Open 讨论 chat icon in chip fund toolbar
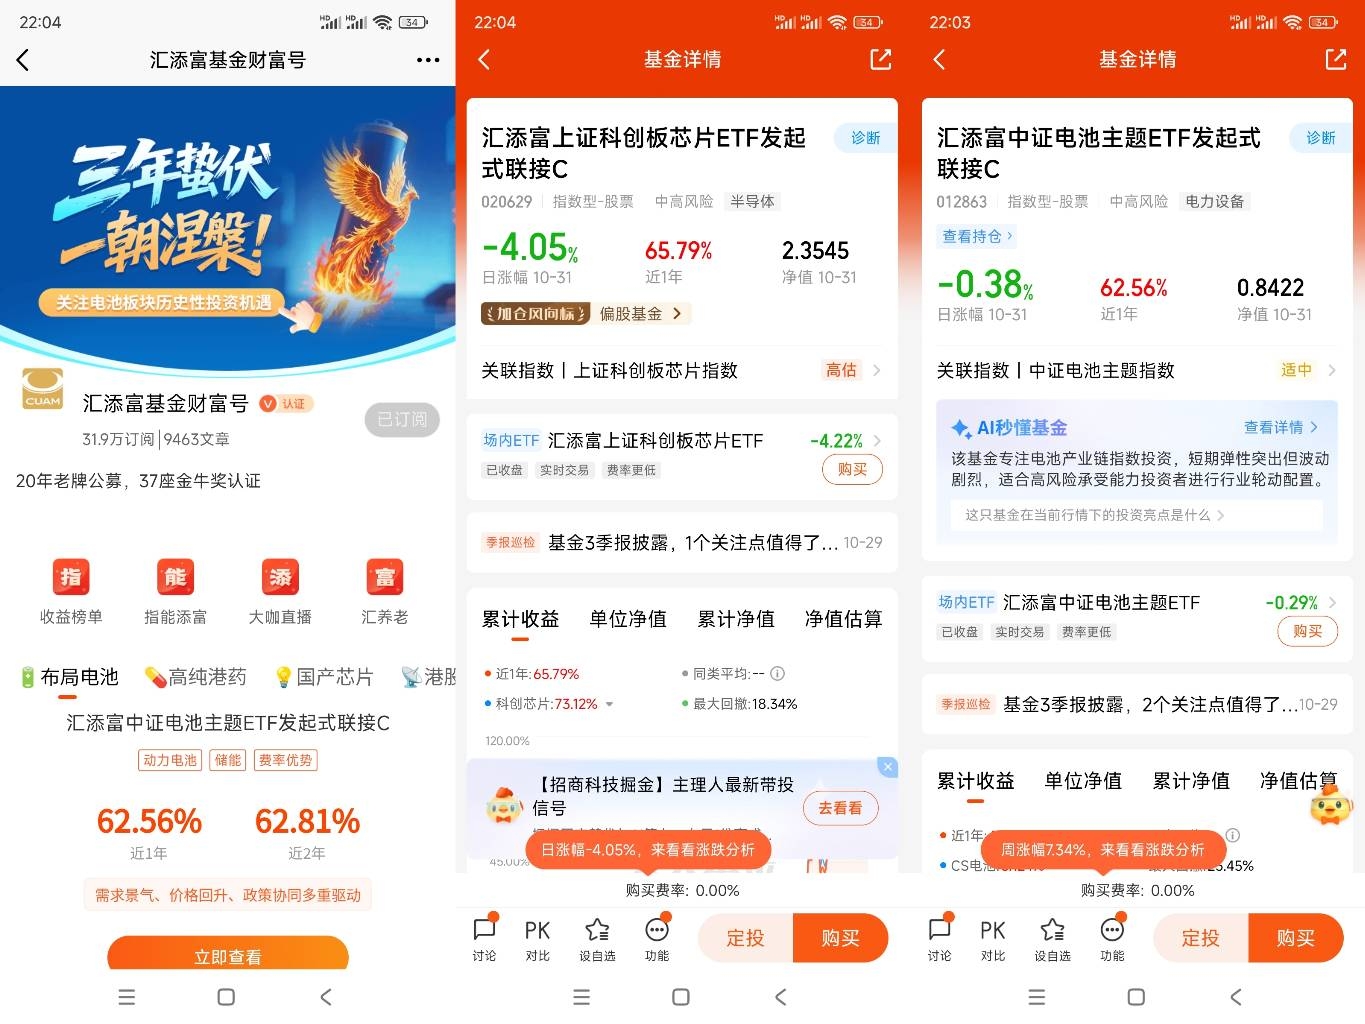Image resolution: width=1365 pixels, height=1024 pixels. 484,939
